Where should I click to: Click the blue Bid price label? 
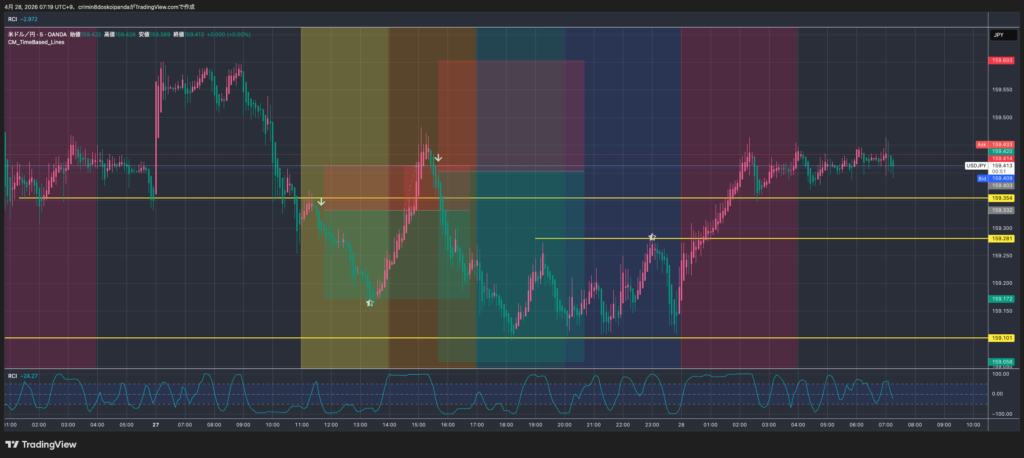[981, 178]
